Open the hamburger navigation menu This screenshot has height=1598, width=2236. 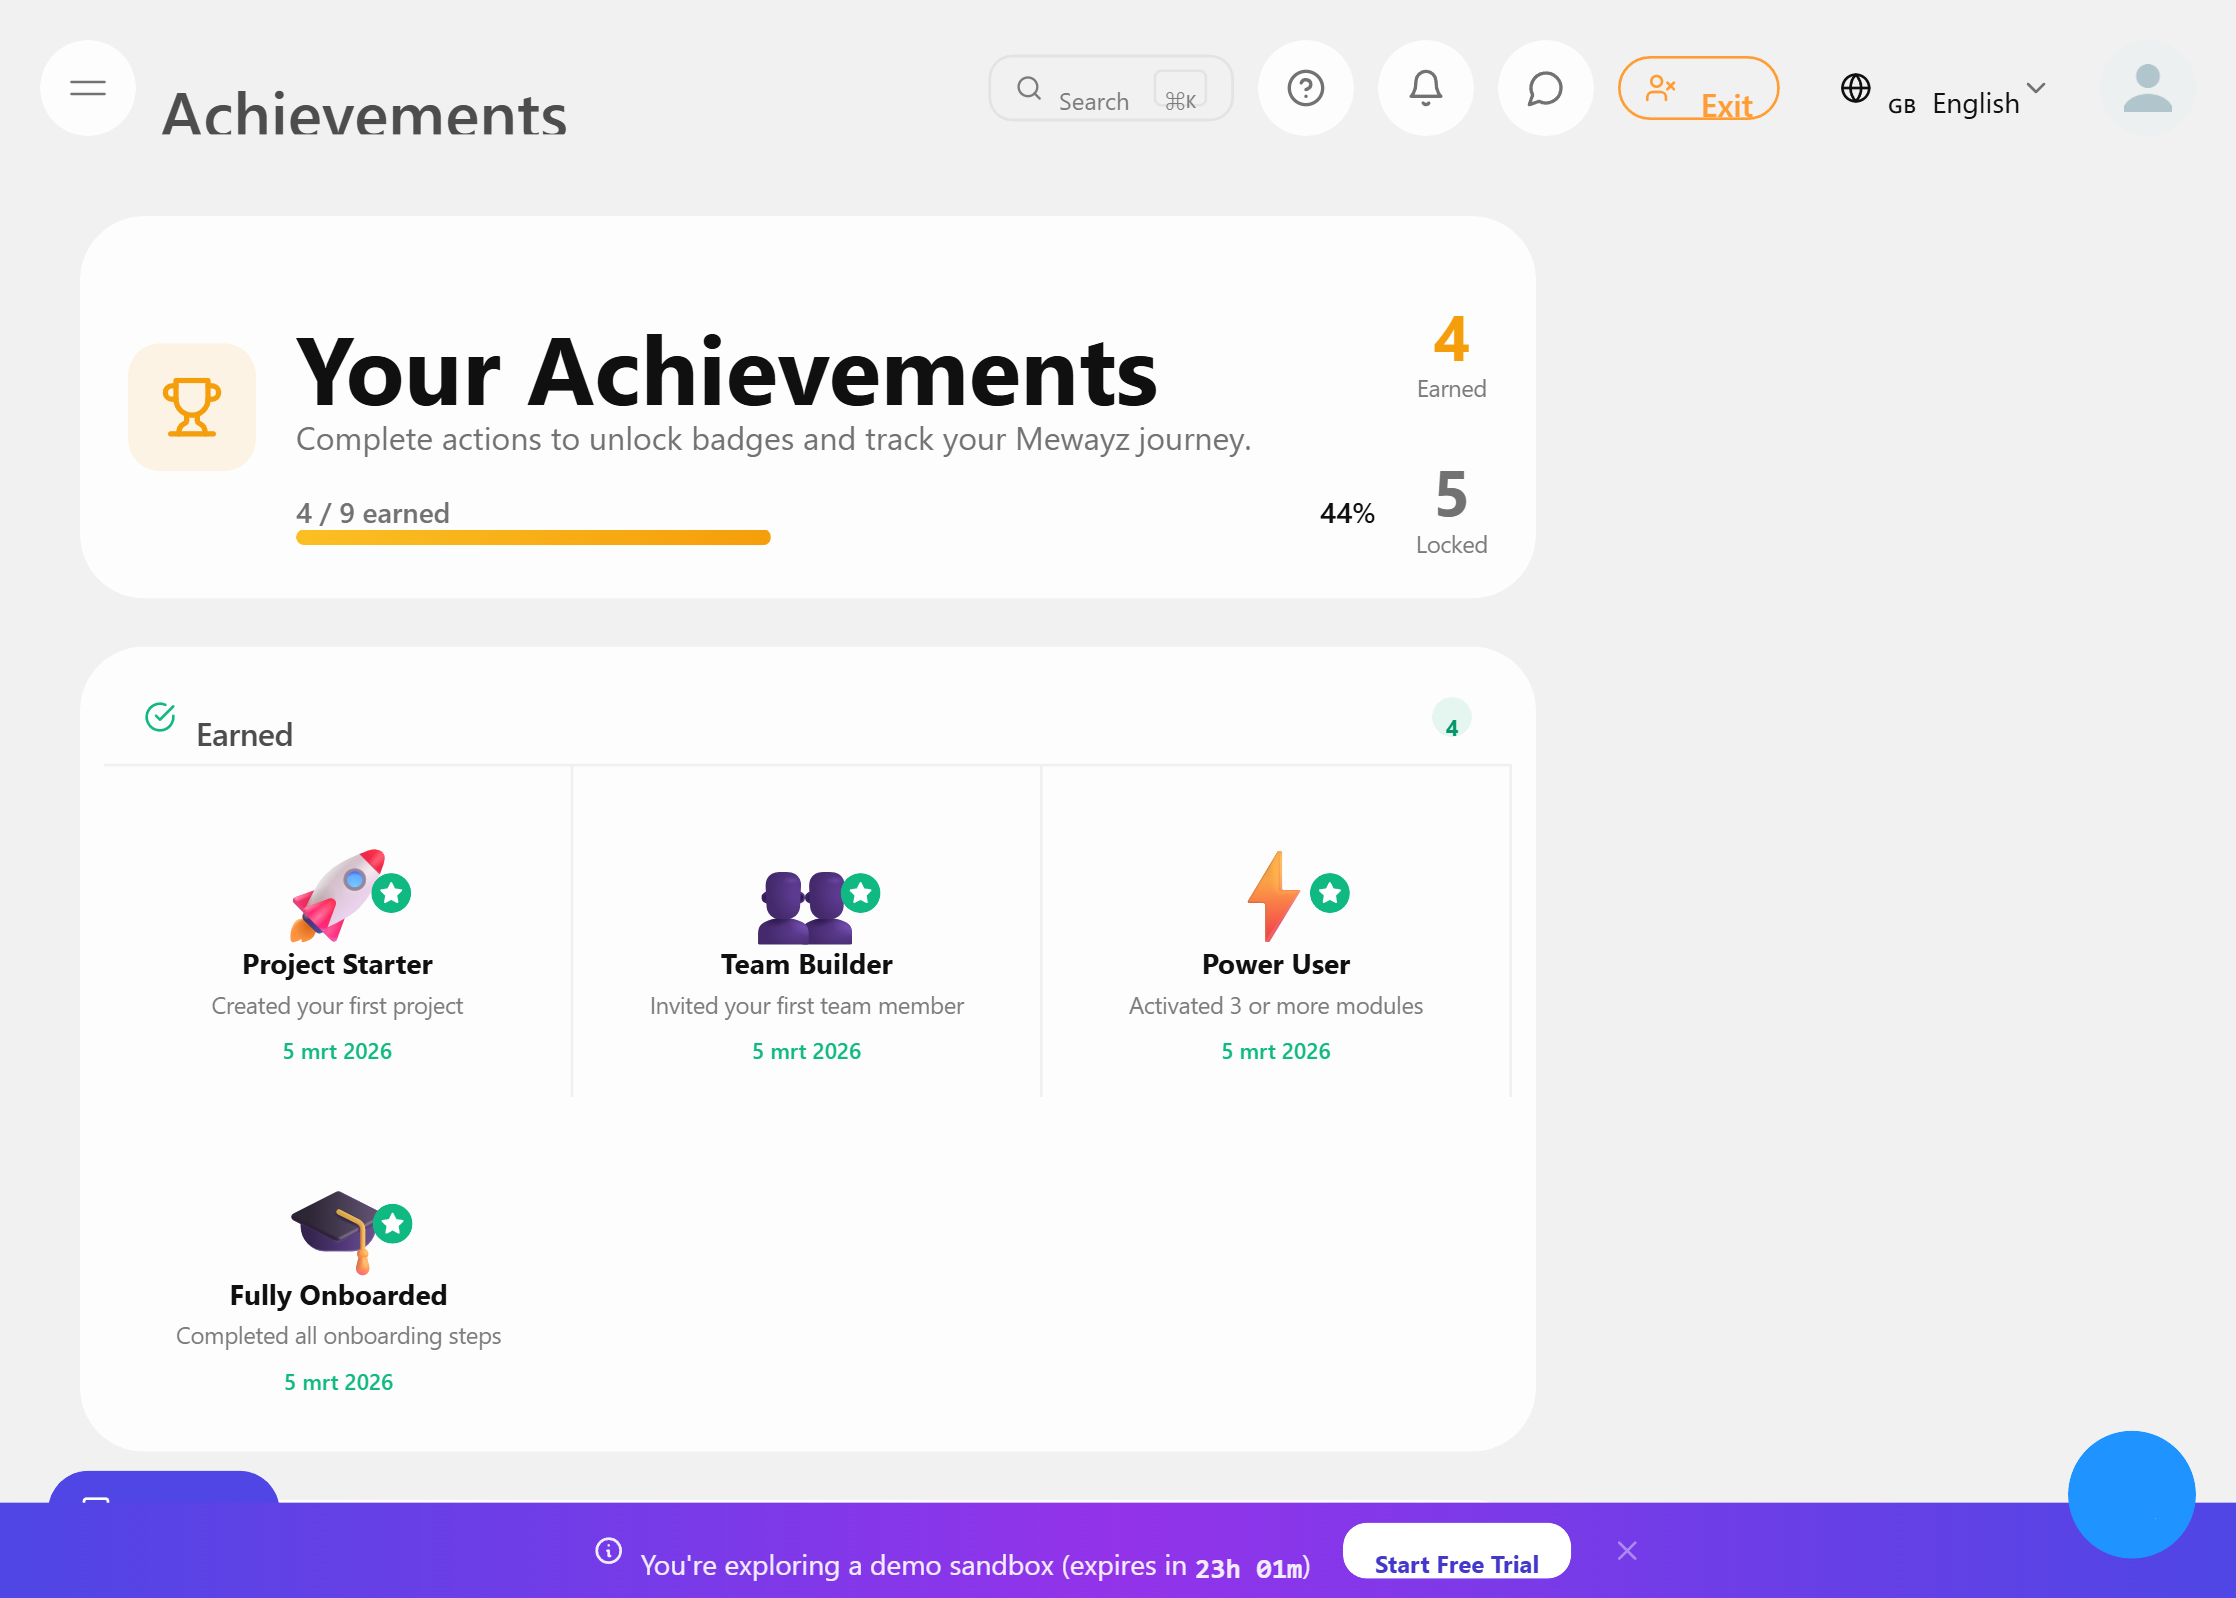pos(87,88)
